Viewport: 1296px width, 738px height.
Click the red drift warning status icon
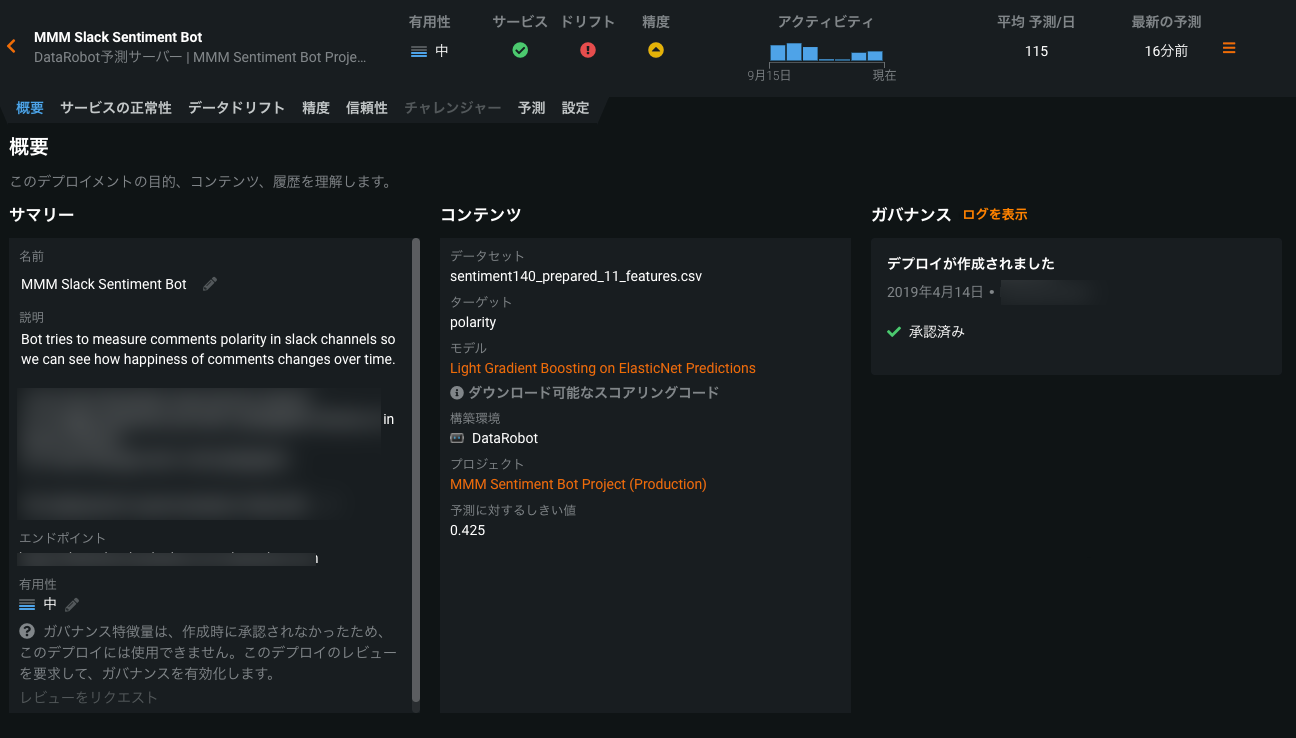[x=588, y=50]
